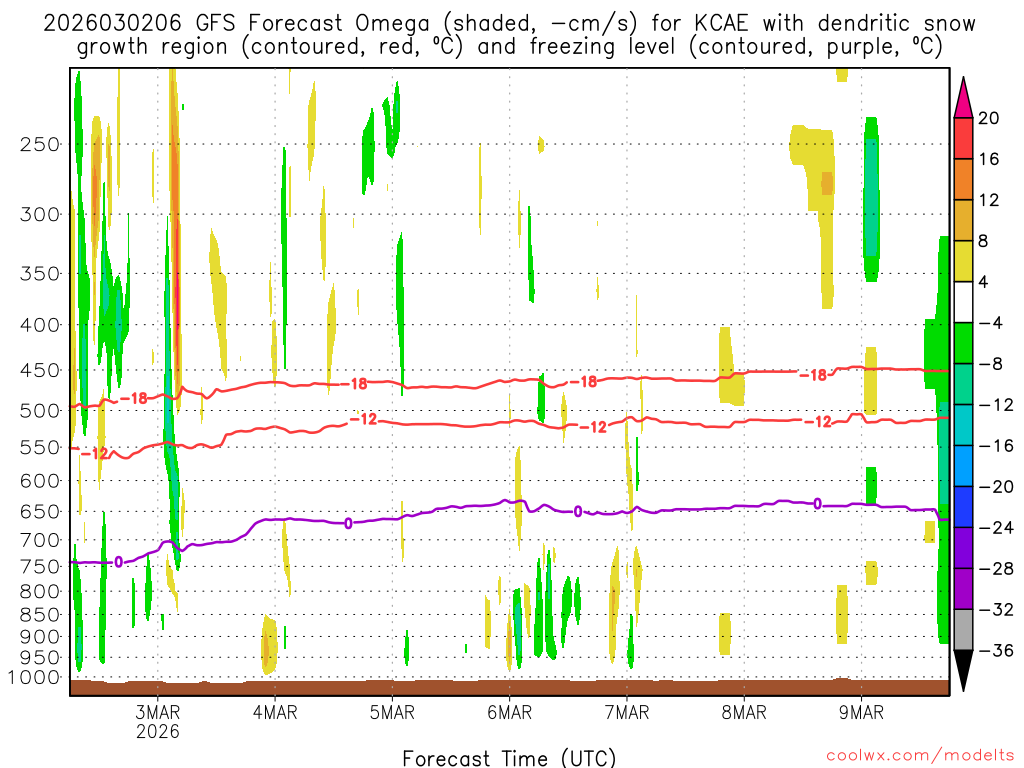Click the green -4 to -8 colorbar segment
This screenshot has width=1024, height=768.
[x=963, y=343]
